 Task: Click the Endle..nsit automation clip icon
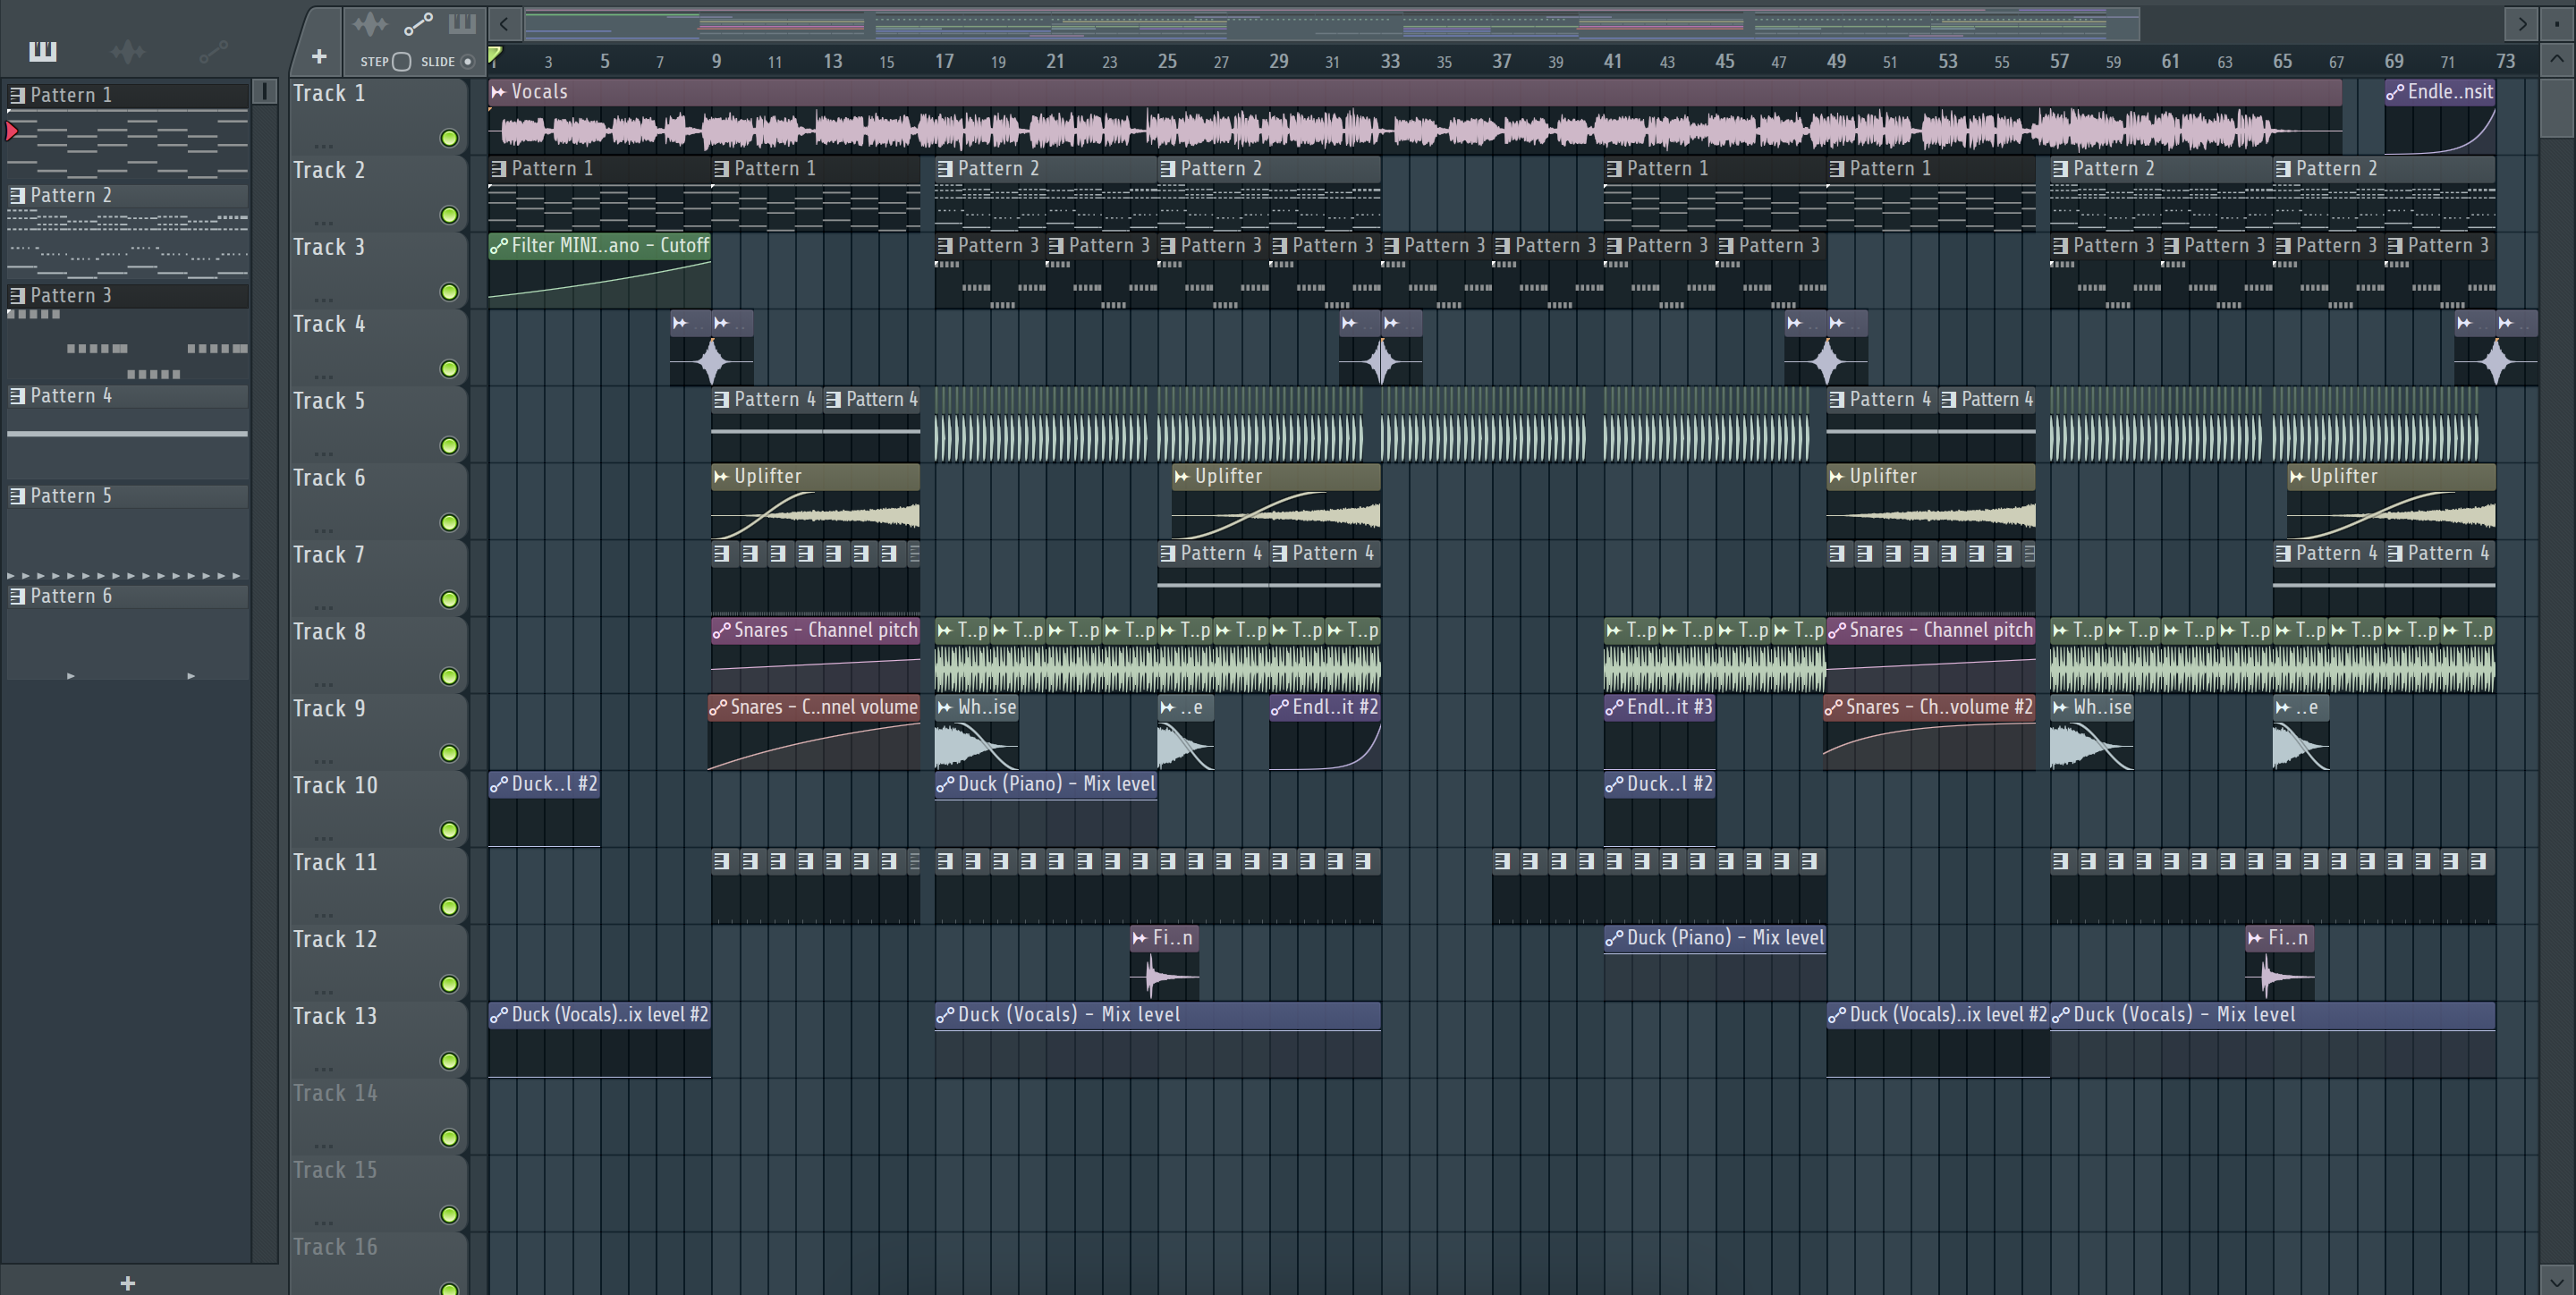pos(2395,92)
